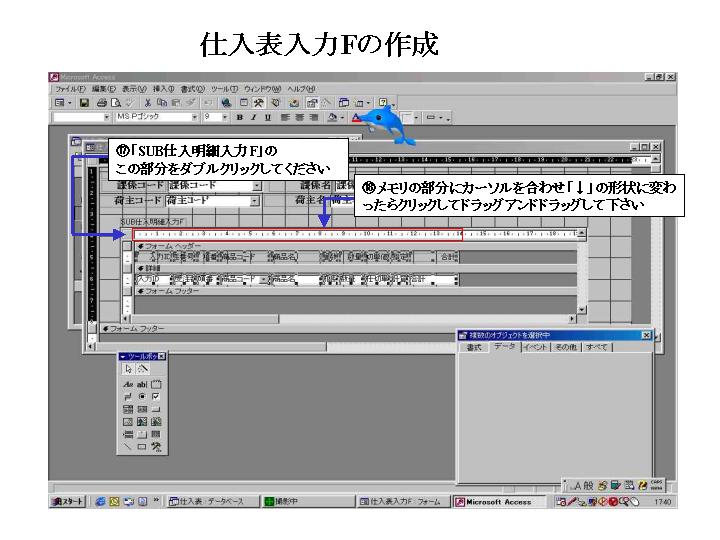Viewport: 720px width, 540px height.
Task: Select the Check Box tool in the toolbox
Action: [x=155, y=395]
